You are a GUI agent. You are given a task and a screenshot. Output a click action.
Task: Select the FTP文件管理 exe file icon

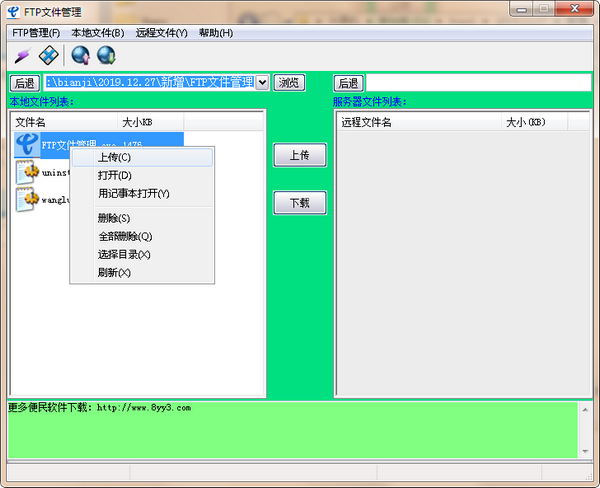point(28,145)
